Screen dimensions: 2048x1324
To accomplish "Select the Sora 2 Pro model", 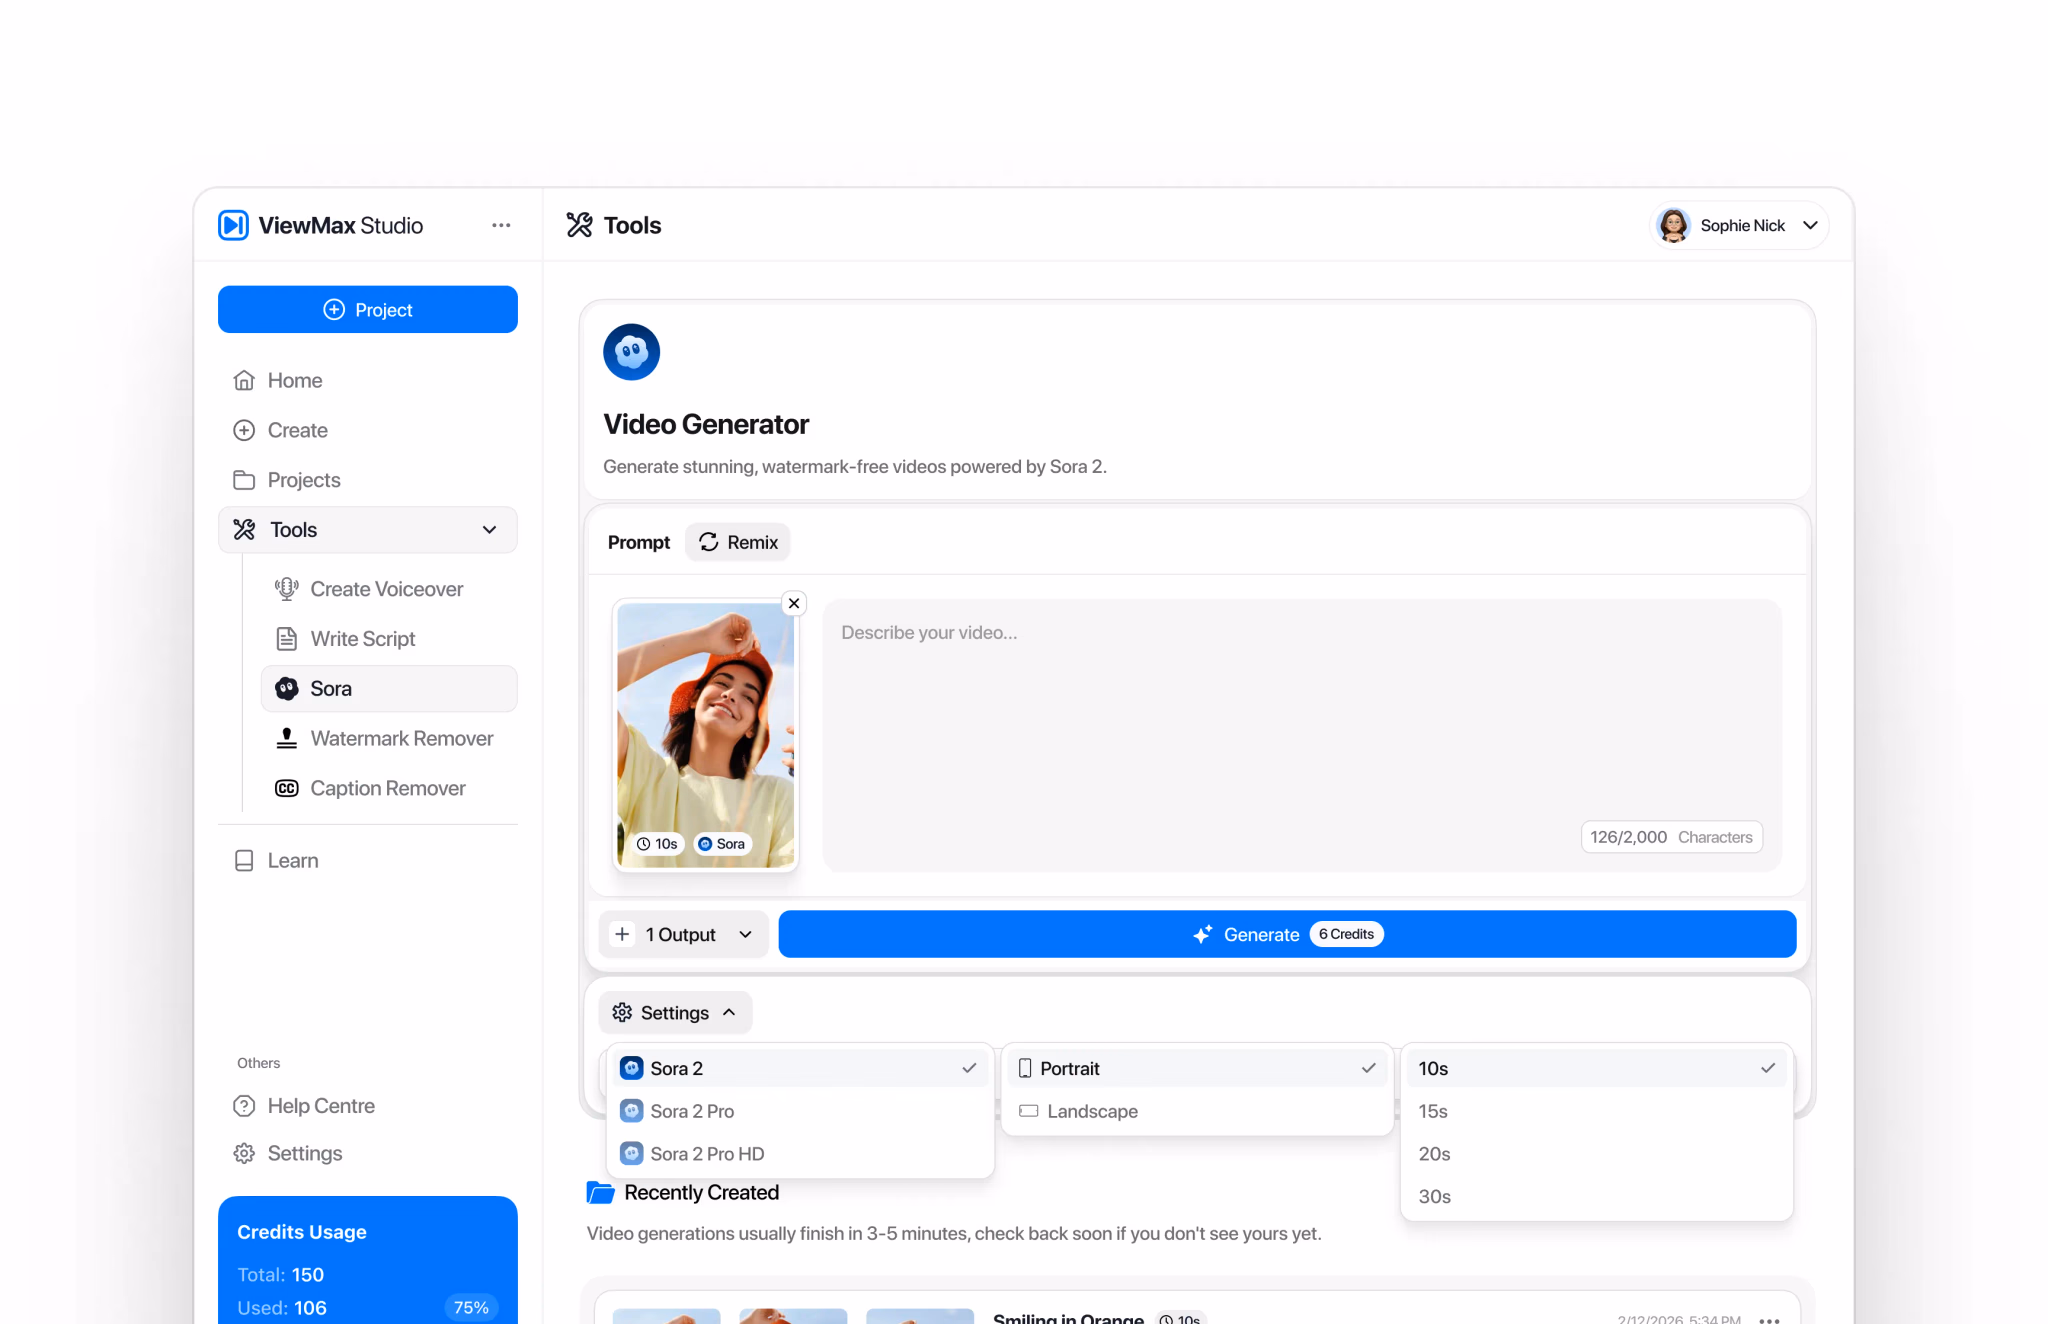I will click(800, 1111).
